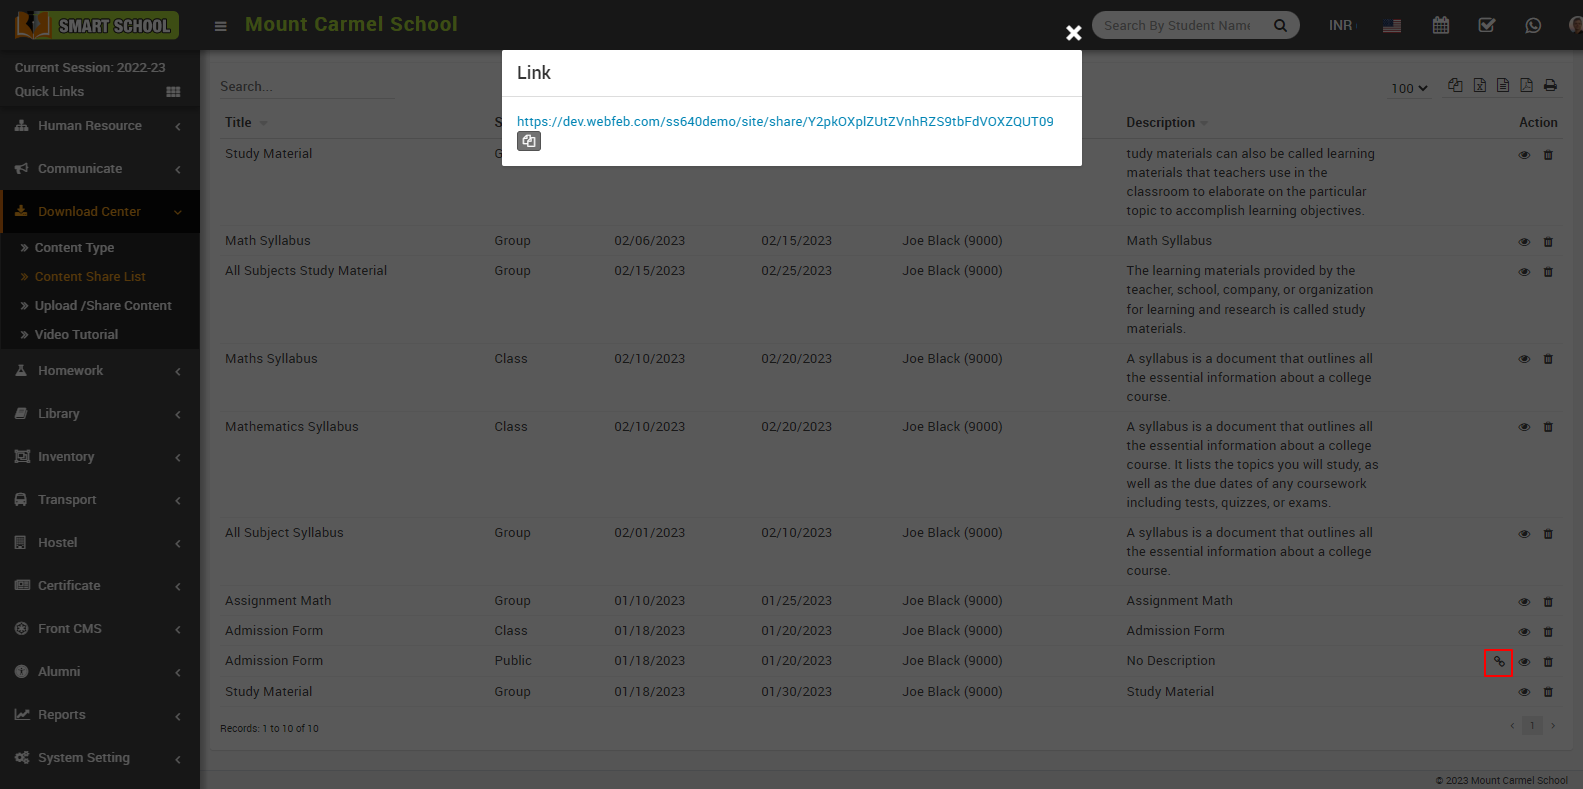Click the link icon for Admission Form Public row

[x=1498, y=662]
